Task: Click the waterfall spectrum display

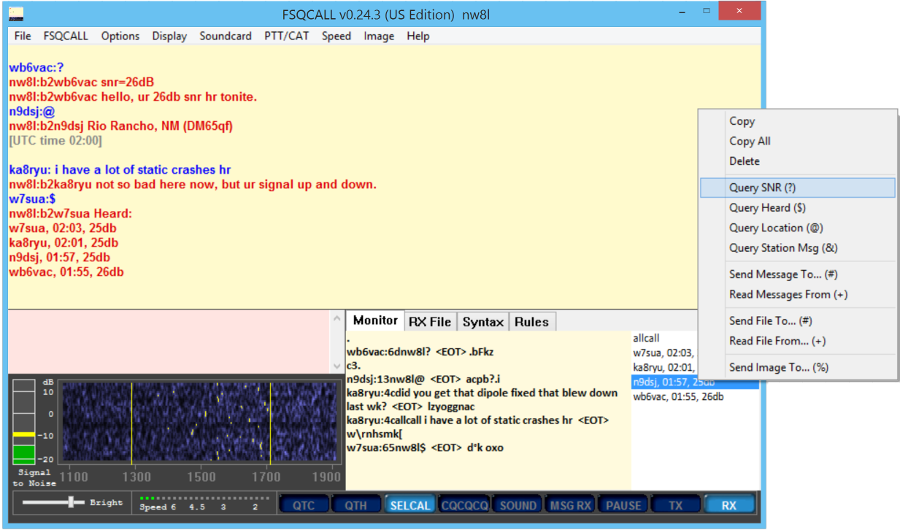Action: click(x=200, y=422)
